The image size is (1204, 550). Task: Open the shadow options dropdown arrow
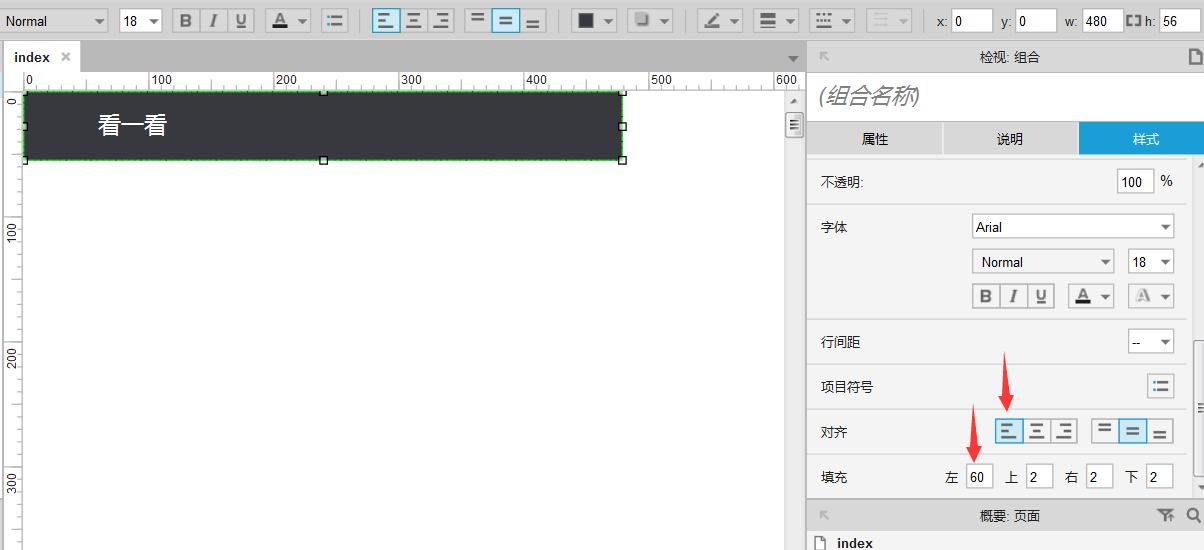[665, 21]
